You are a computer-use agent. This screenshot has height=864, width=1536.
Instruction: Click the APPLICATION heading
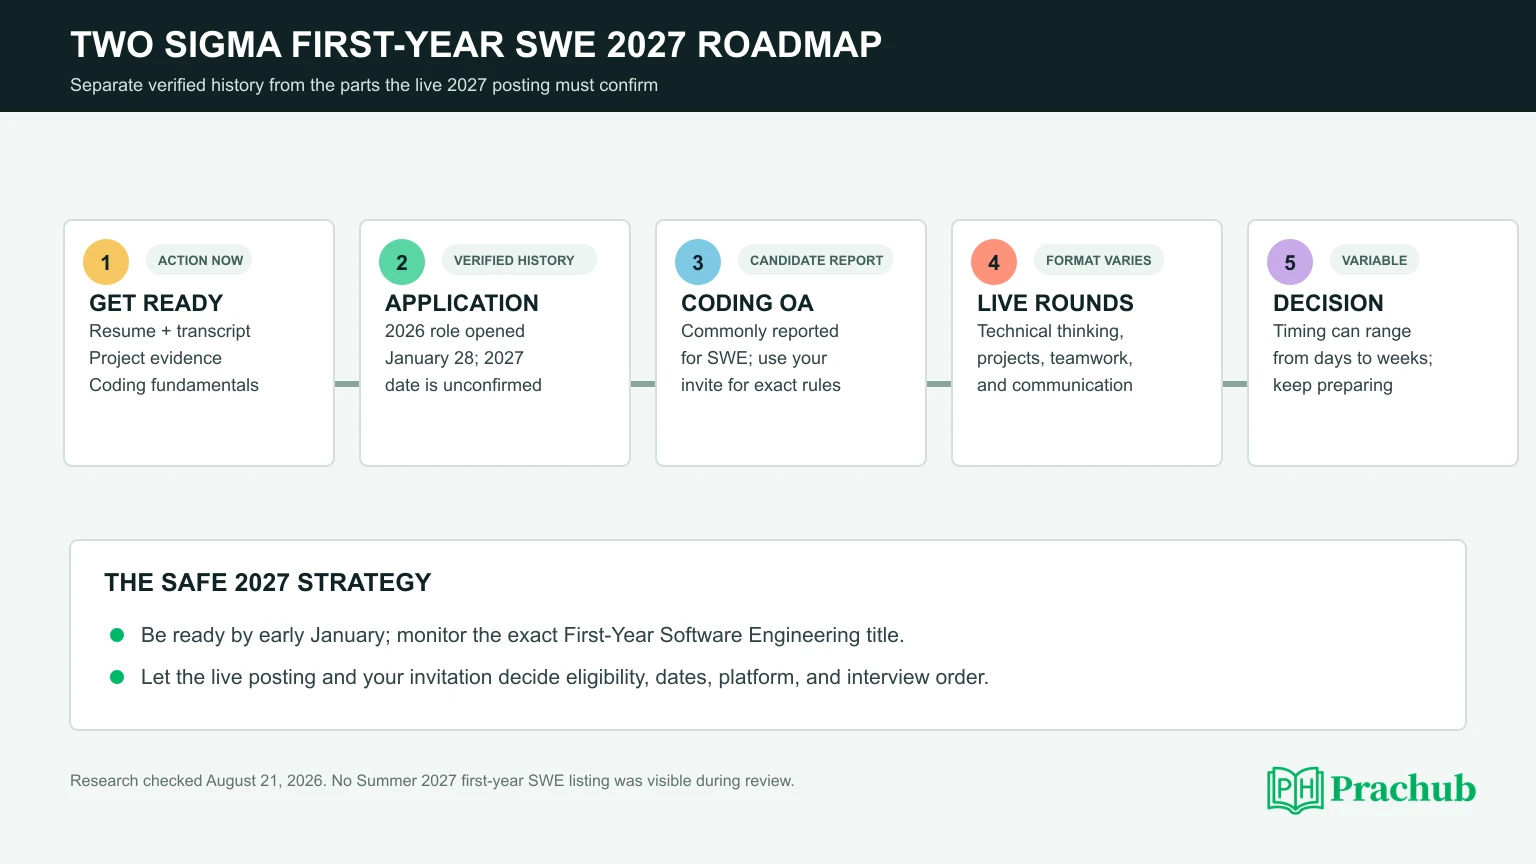click(x=462, y=303)
